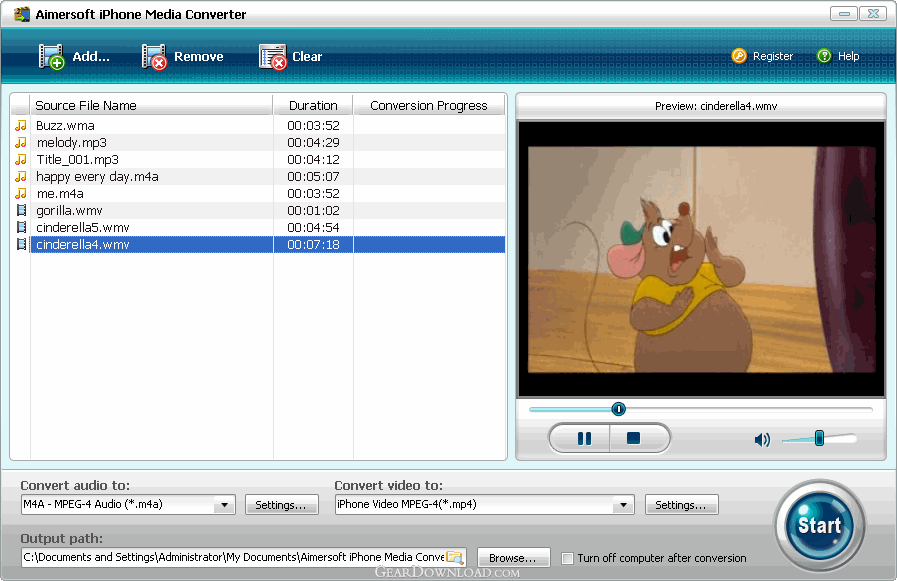Click the 00:04:54 duration cell
This screenshot has width=897, height=581.
coord(313,227)
